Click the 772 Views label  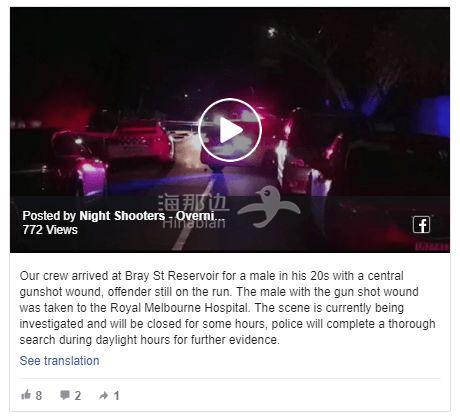point(50,230)
